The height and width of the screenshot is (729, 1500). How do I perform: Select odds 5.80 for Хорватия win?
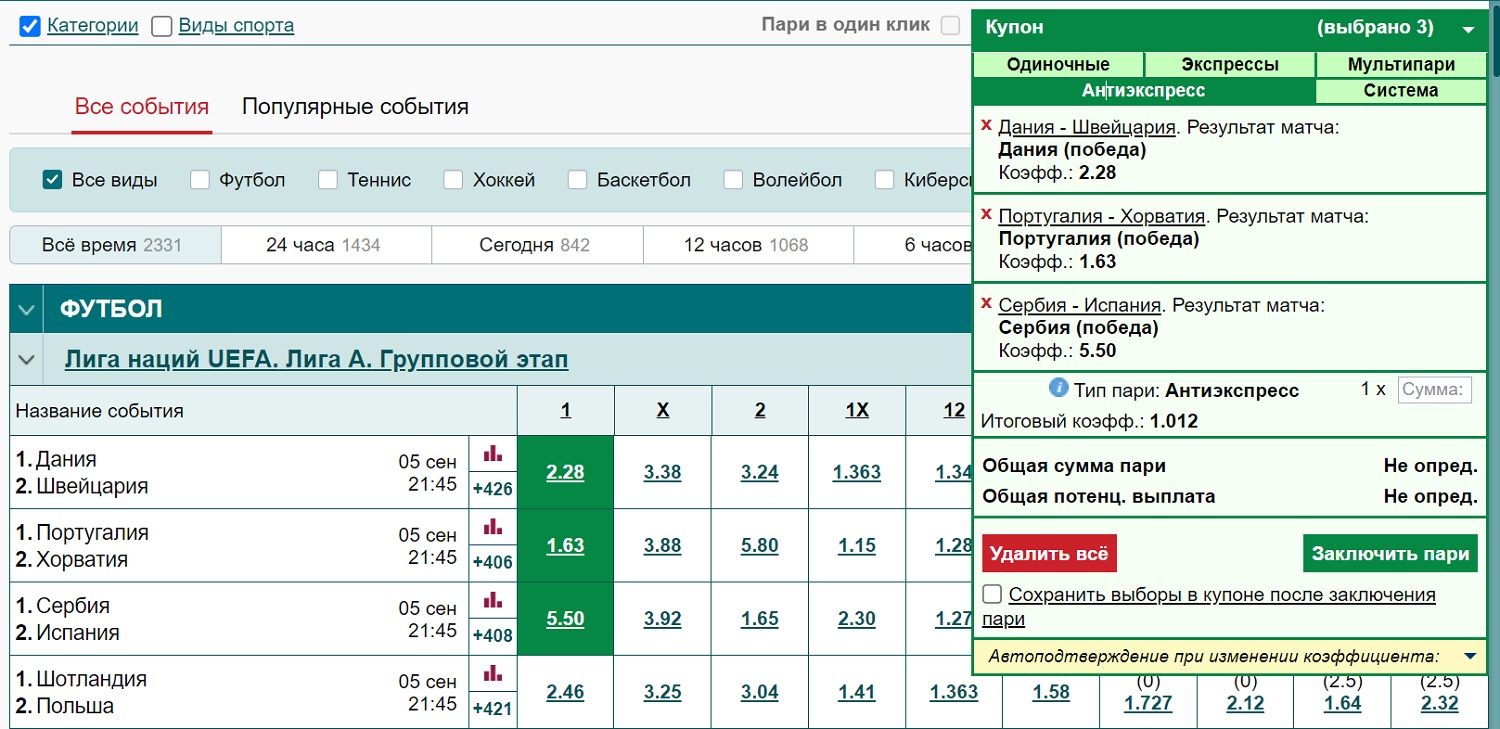click(x=759, y=546)
